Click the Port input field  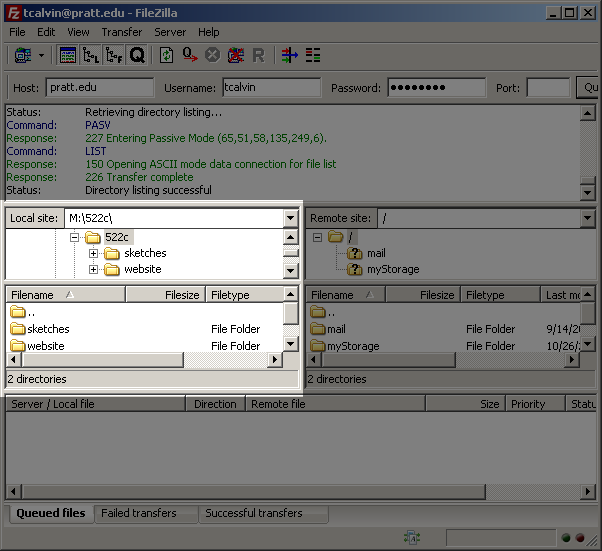(548, 87)
